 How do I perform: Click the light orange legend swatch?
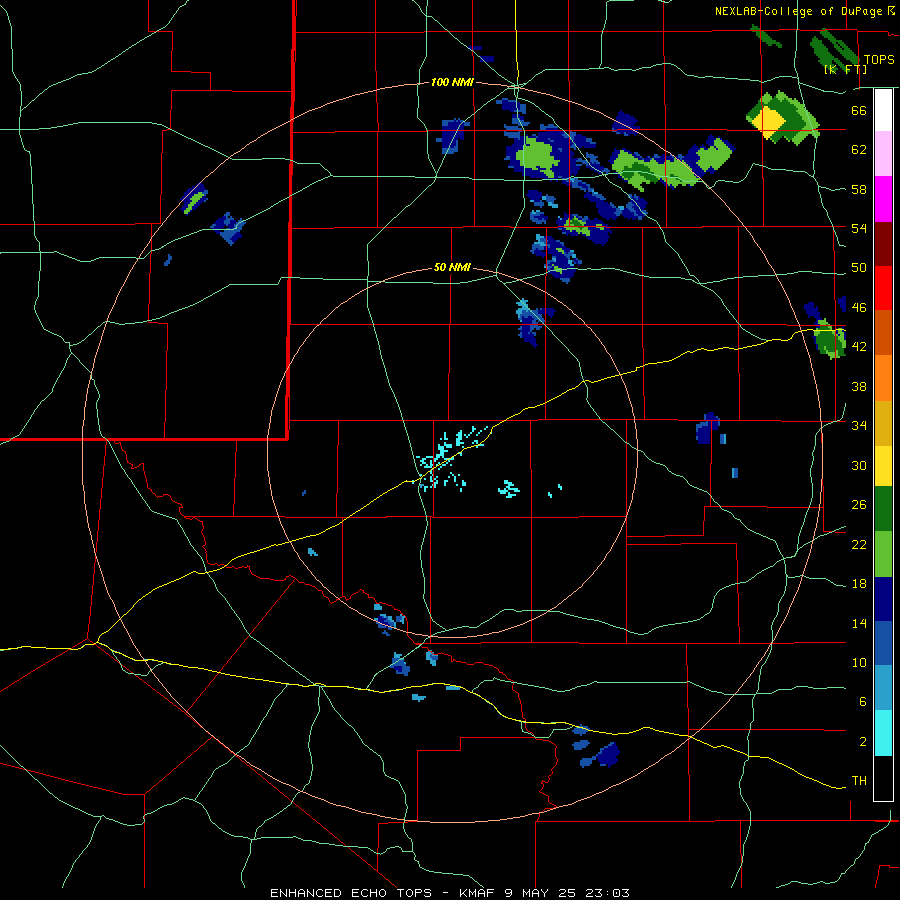tap(883, 378)
